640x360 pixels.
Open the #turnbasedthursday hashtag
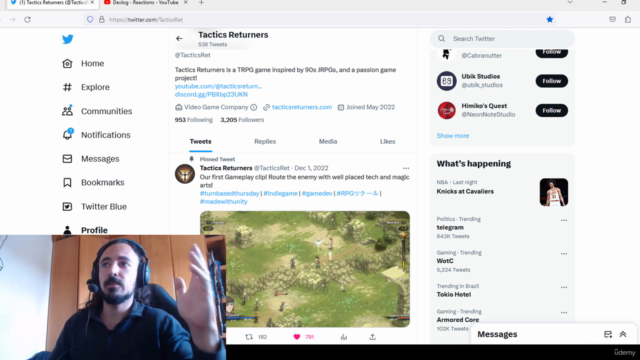coord(229,193)
